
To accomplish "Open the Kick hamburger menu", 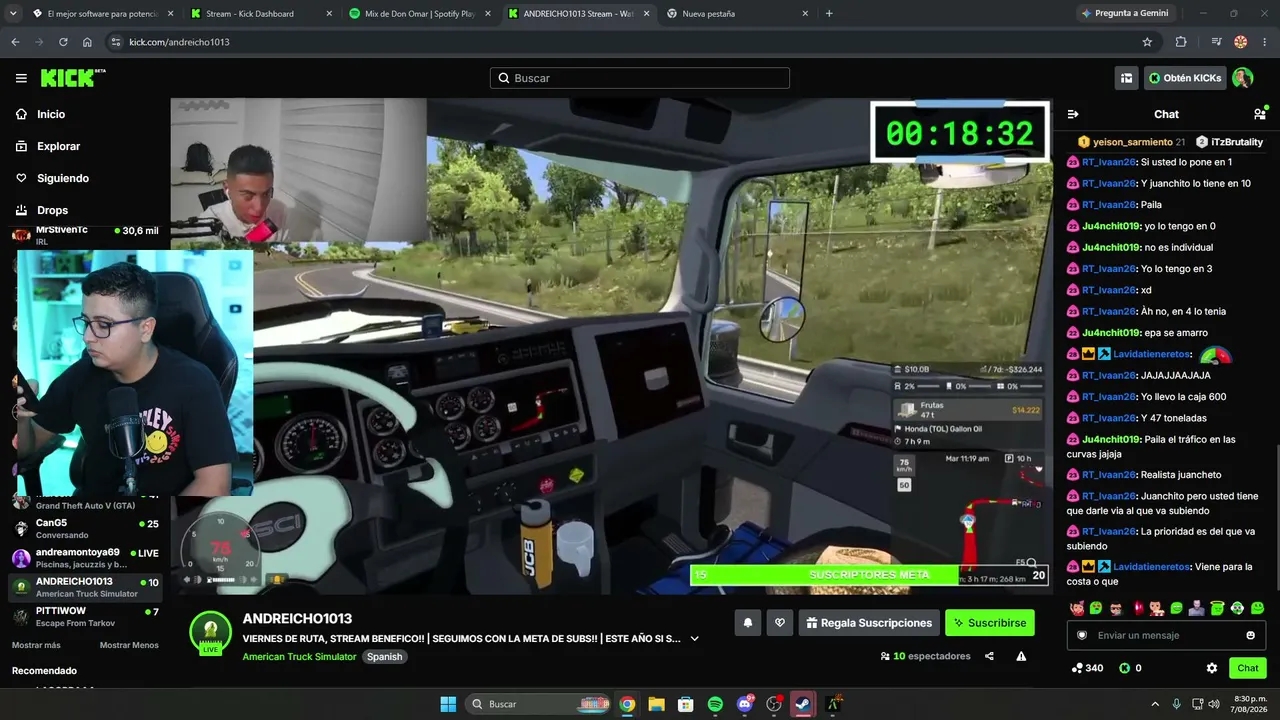I will tap(21, 78).
